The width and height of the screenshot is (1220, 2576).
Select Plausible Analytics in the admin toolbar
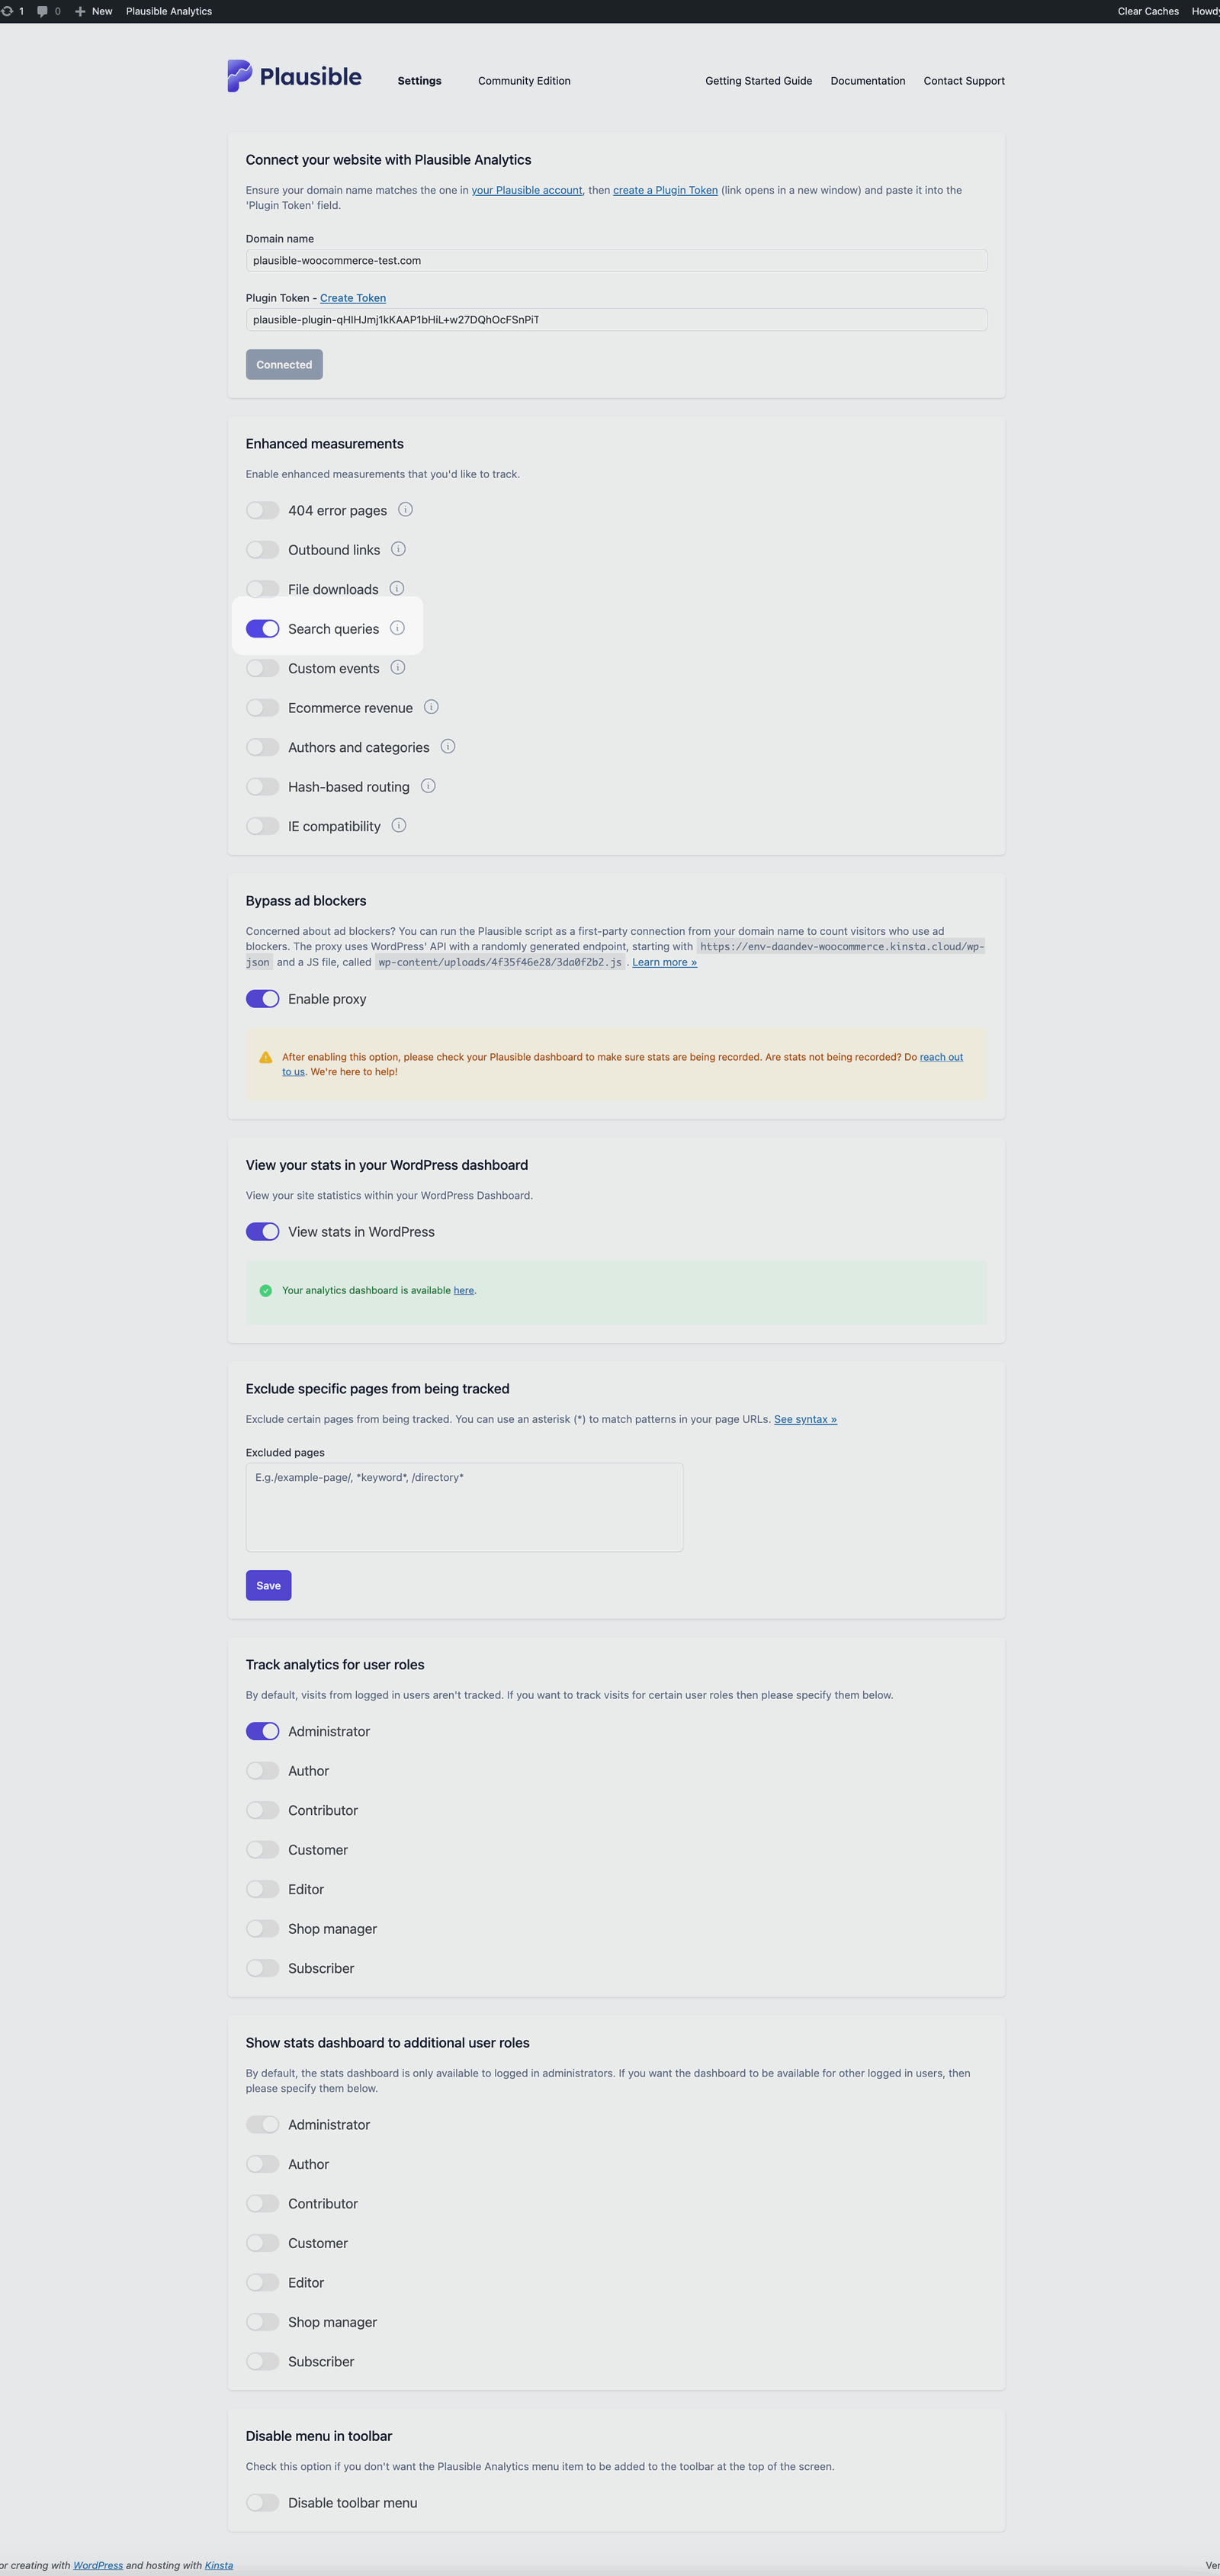tap(168, 11)
